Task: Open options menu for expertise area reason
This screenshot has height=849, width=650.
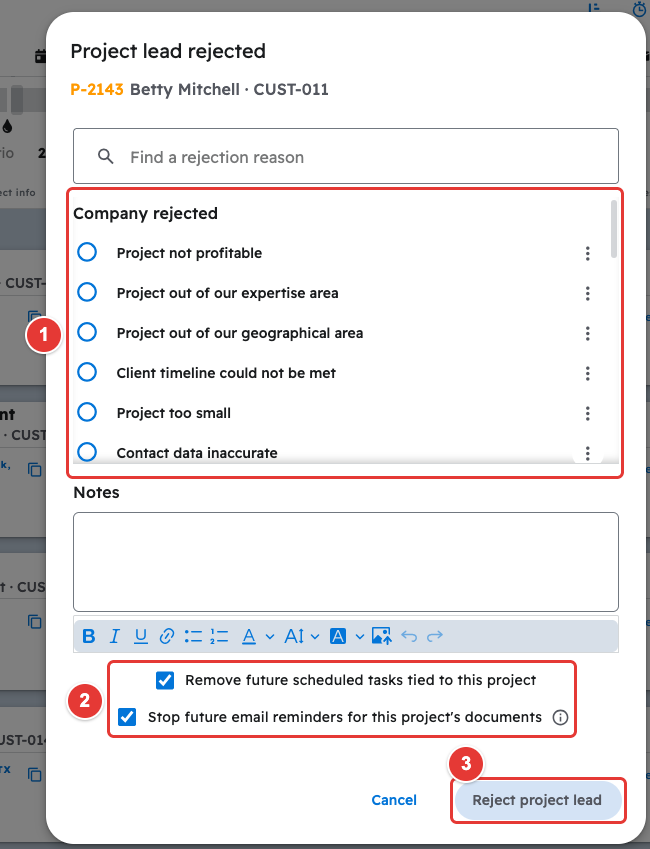Action: click(587, 293)
